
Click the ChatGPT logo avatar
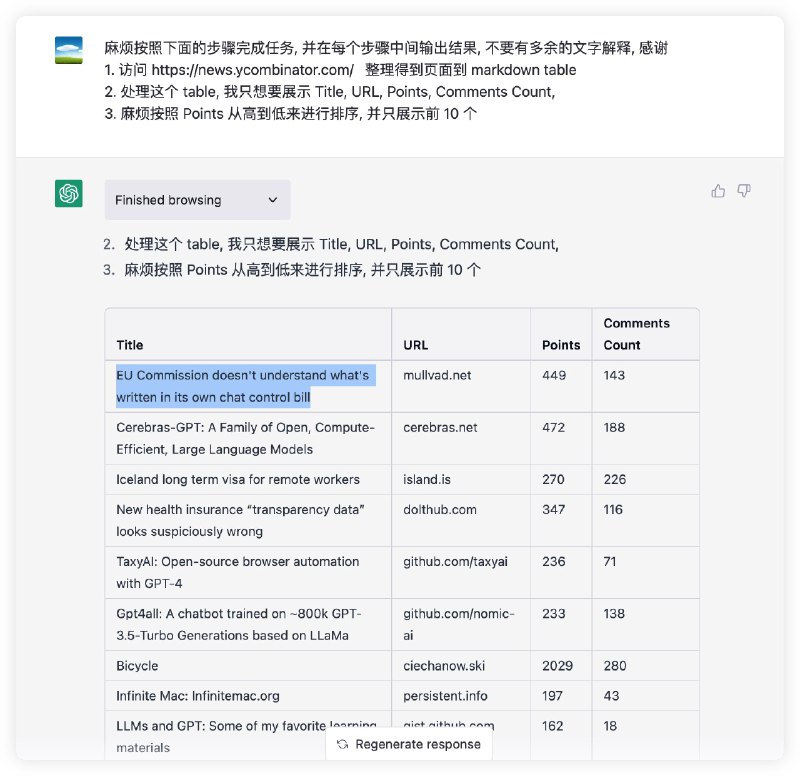(69, 193)
